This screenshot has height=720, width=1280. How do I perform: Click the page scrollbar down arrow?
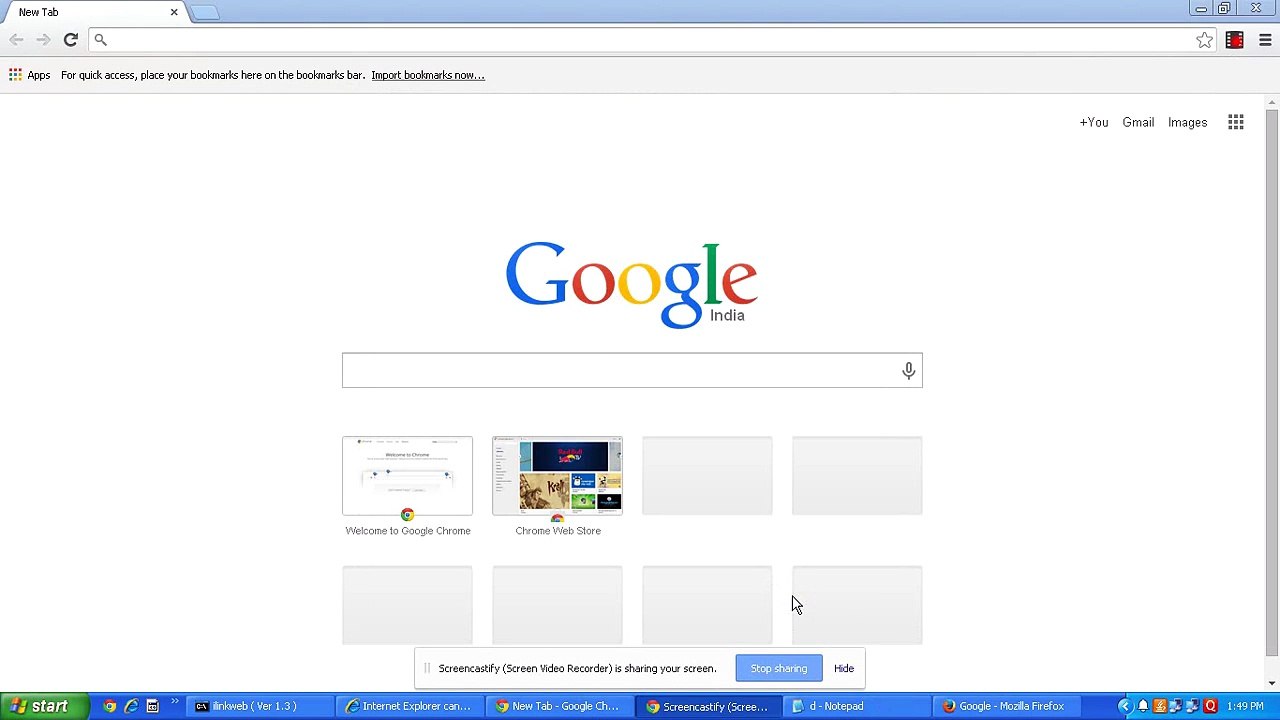coord(1272,683)
